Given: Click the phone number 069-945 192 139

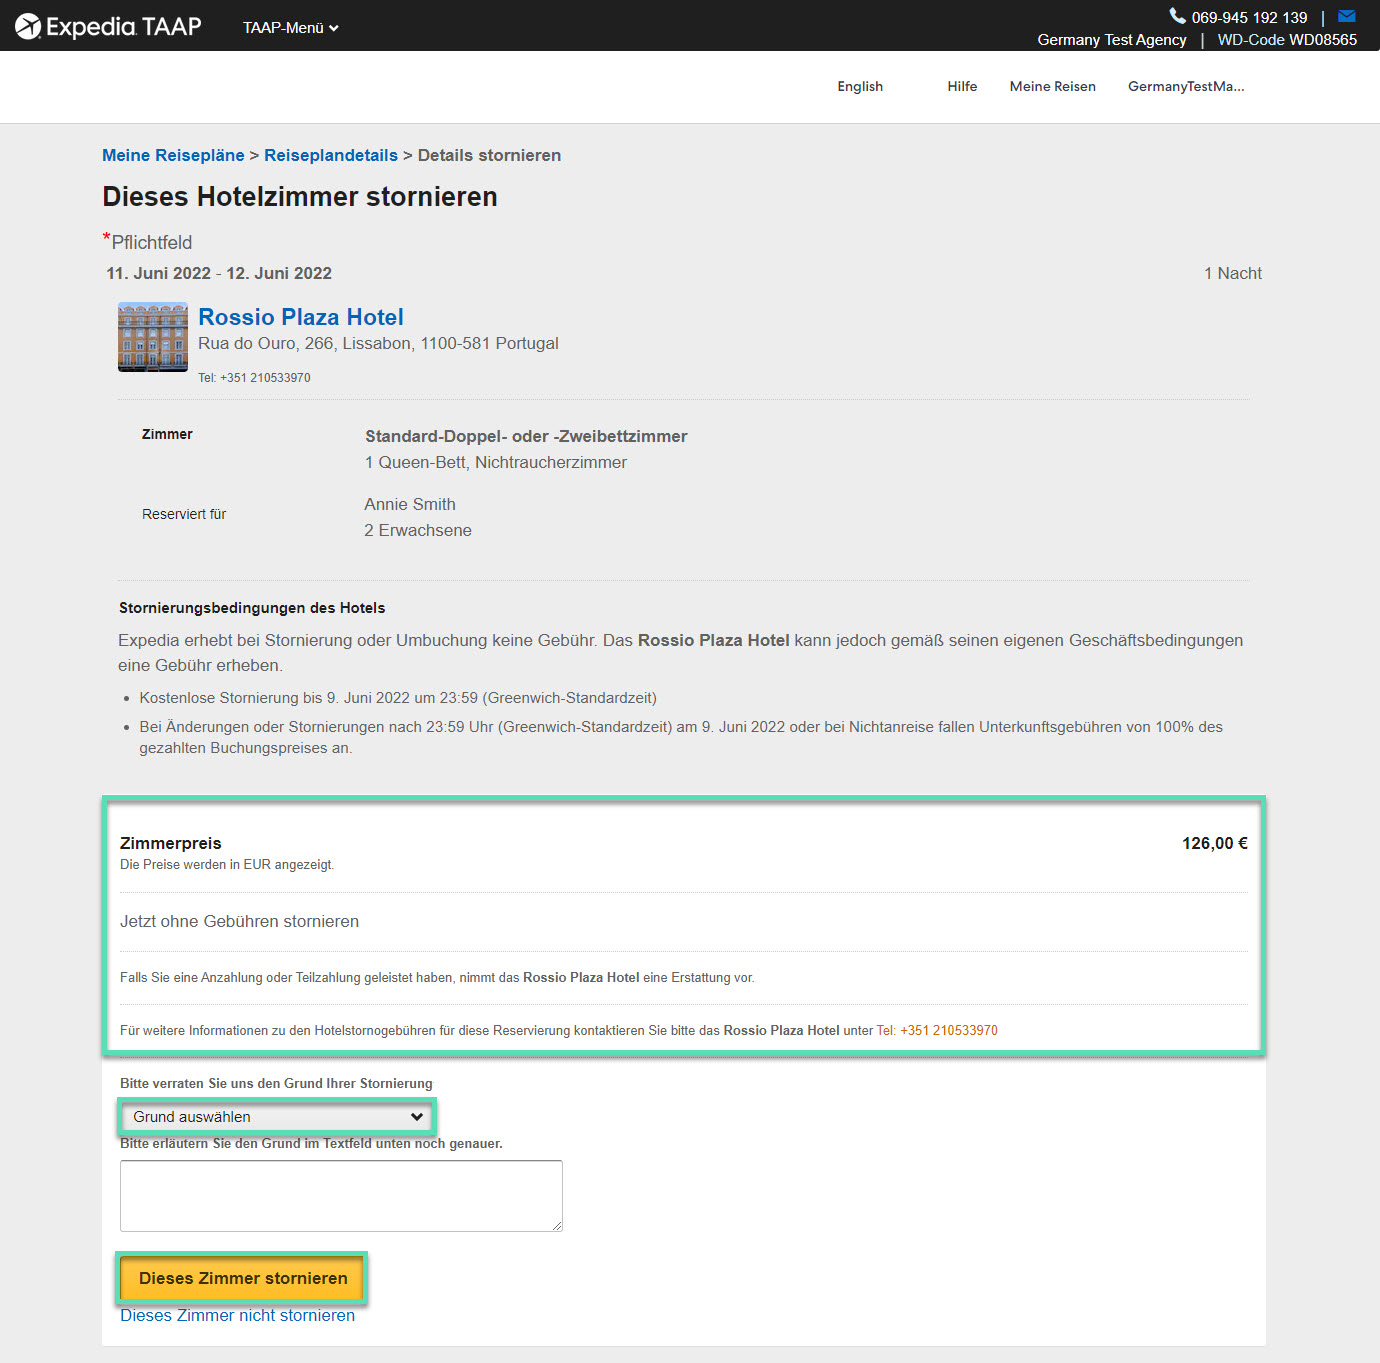Looking at the screenshot, I should tap(1249, 18).
